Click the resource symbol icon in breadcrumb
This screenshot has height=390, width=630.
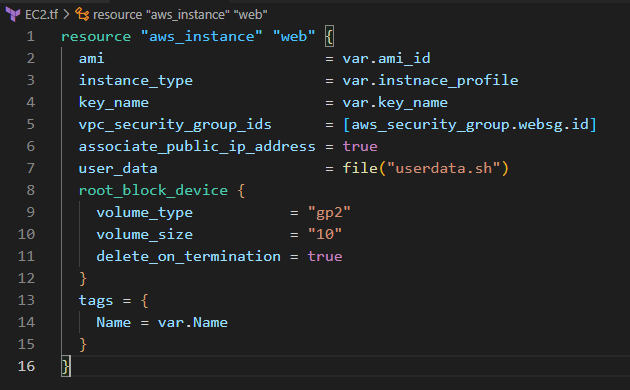pos(82,14)
